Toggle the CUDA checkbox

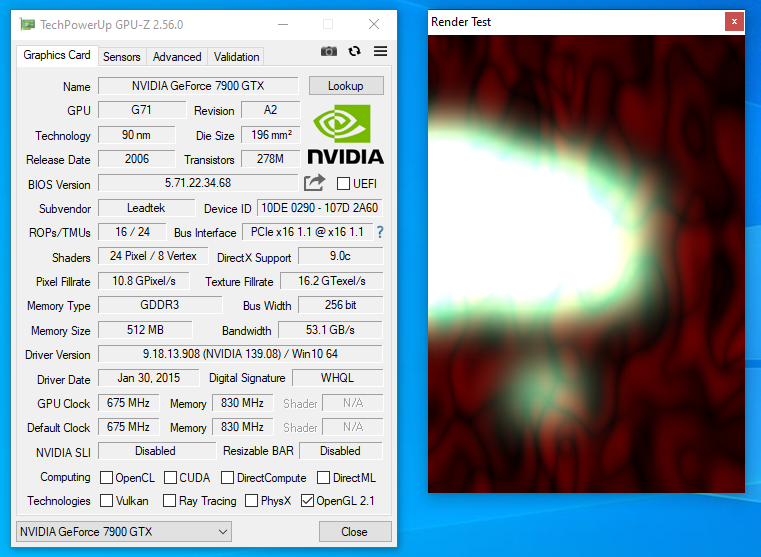(170, 477)
